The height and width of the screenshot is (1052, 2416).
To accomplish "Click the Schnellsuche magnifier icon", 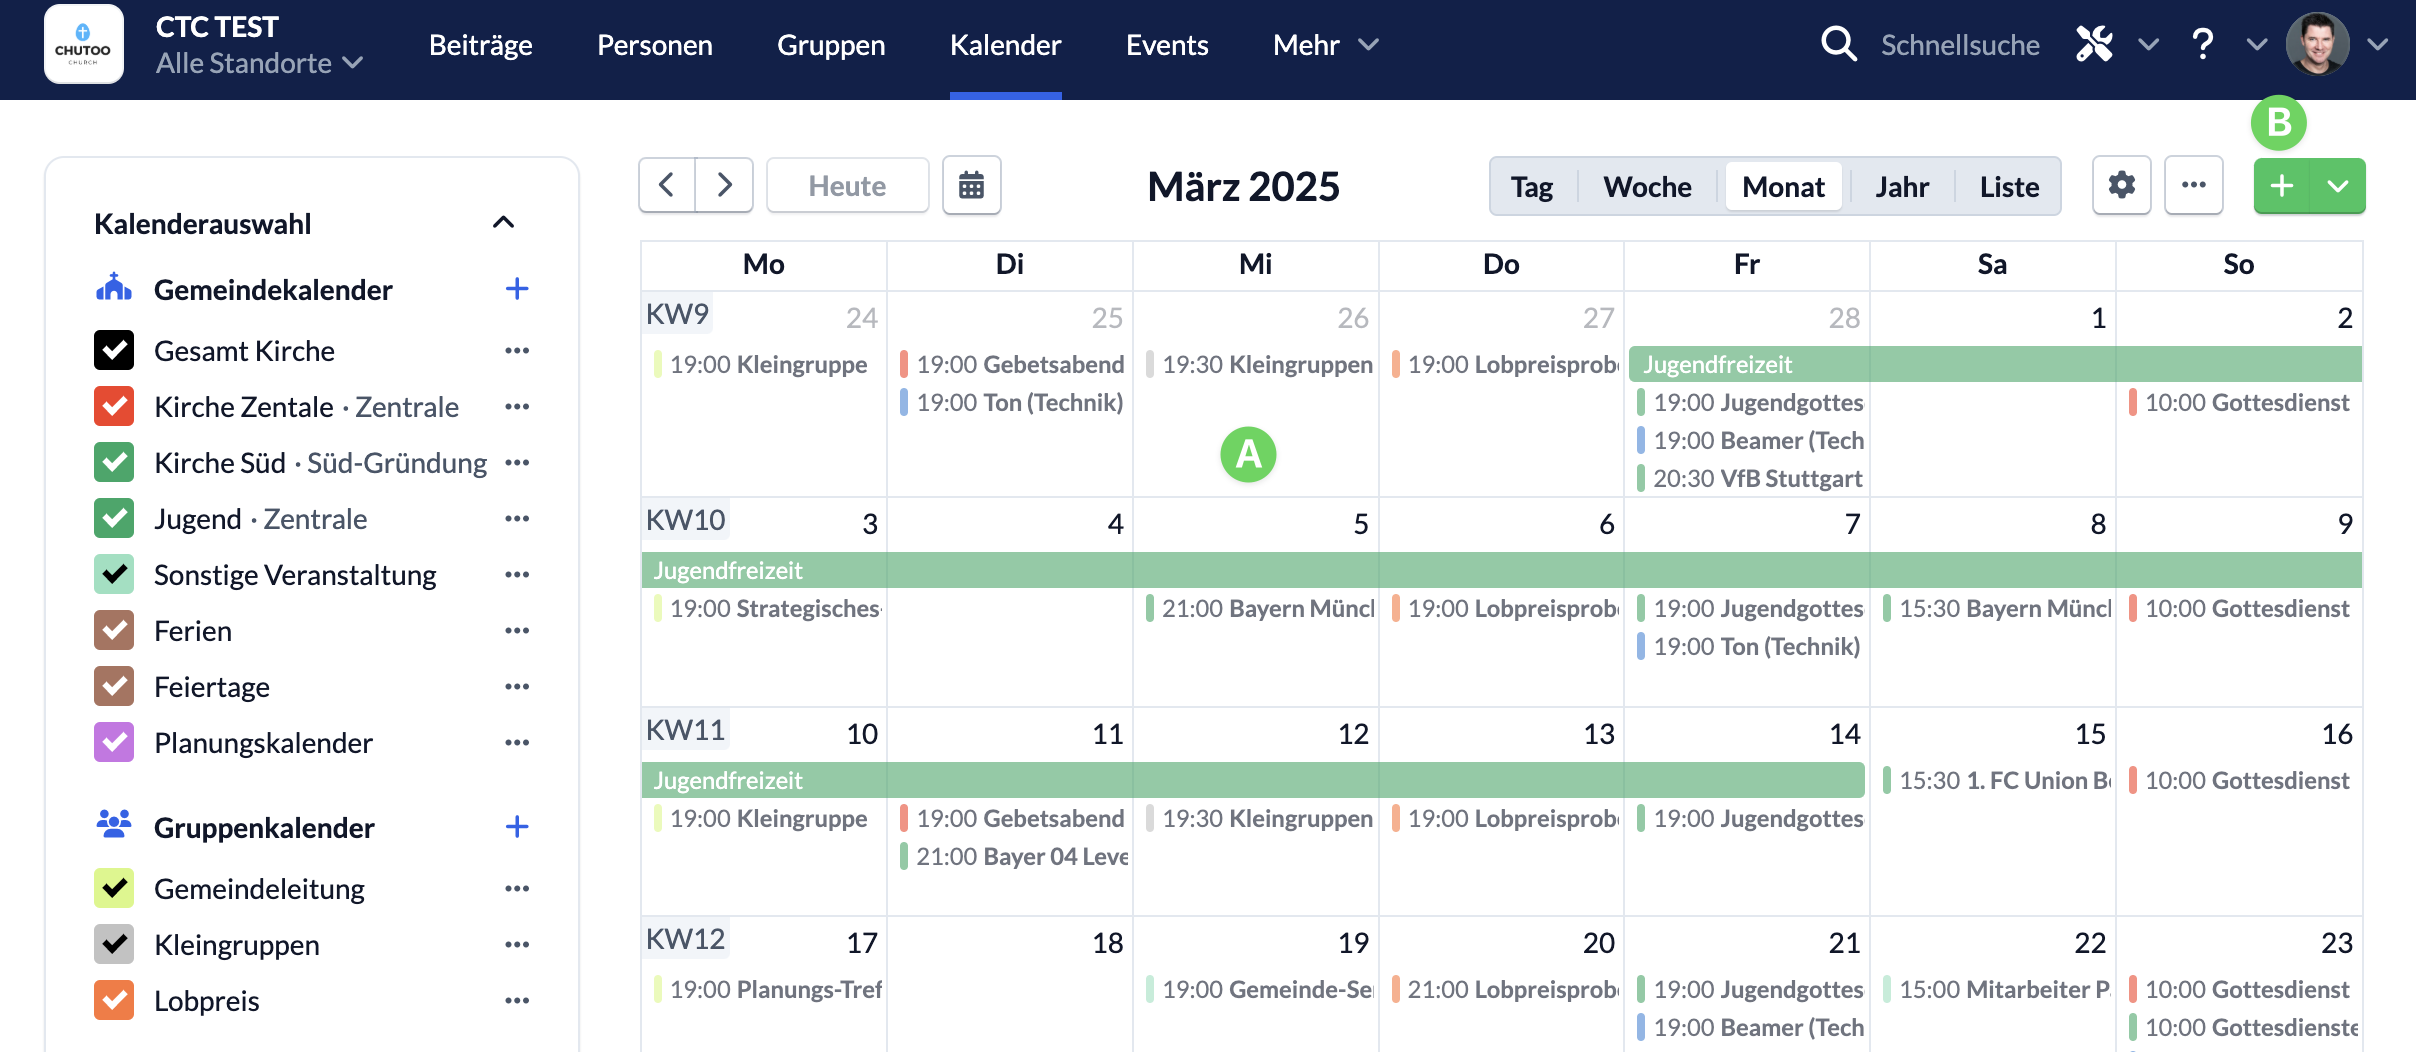I will pyautogui.click(x=1838, y=44).
